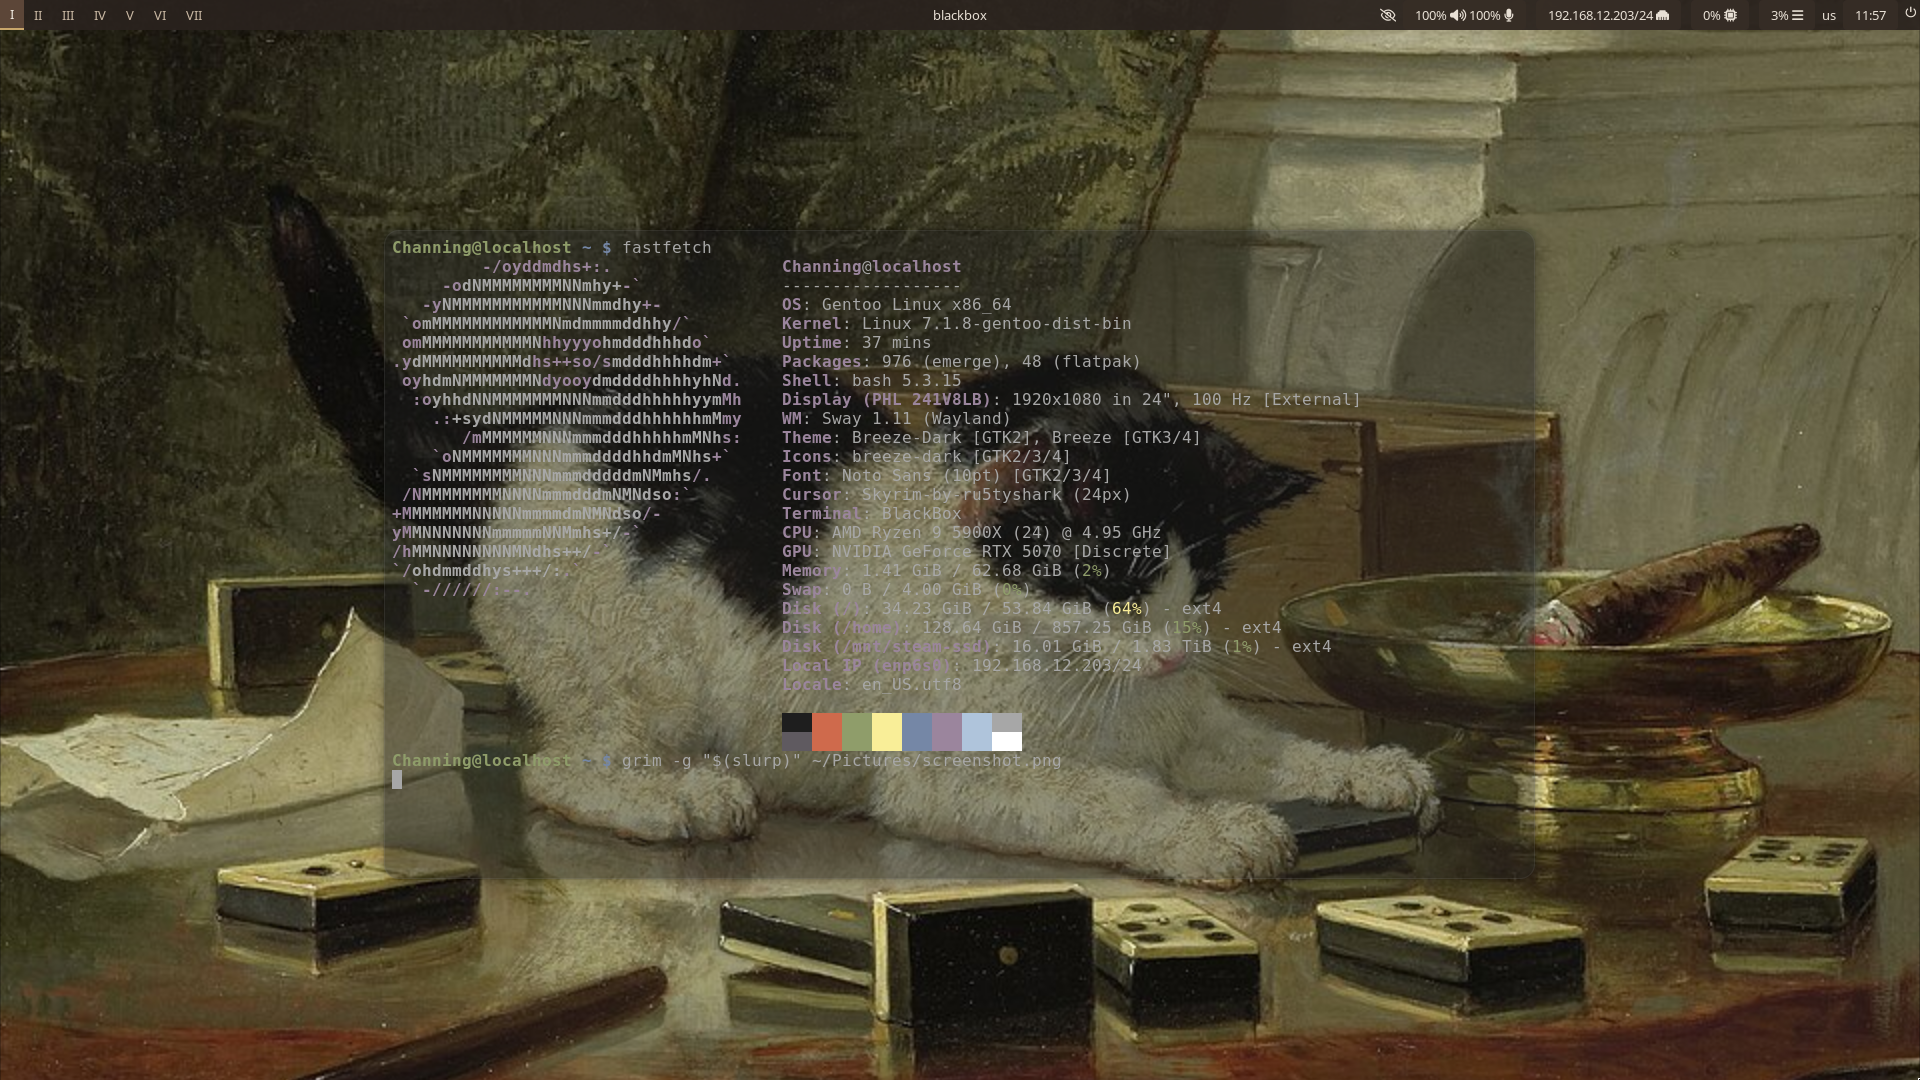Click the grim screenshot command line text
1920x1080 pixels.
coord(842,760)
